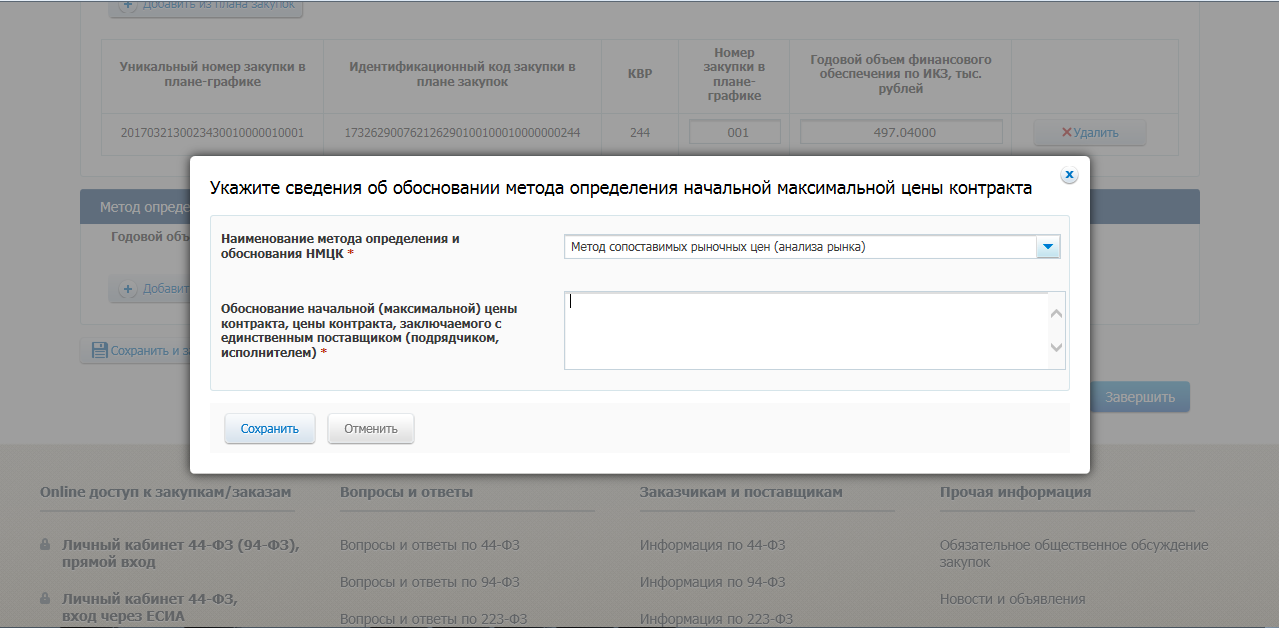Edit the 497.04000 financial volume field

[x=900, y=132]
